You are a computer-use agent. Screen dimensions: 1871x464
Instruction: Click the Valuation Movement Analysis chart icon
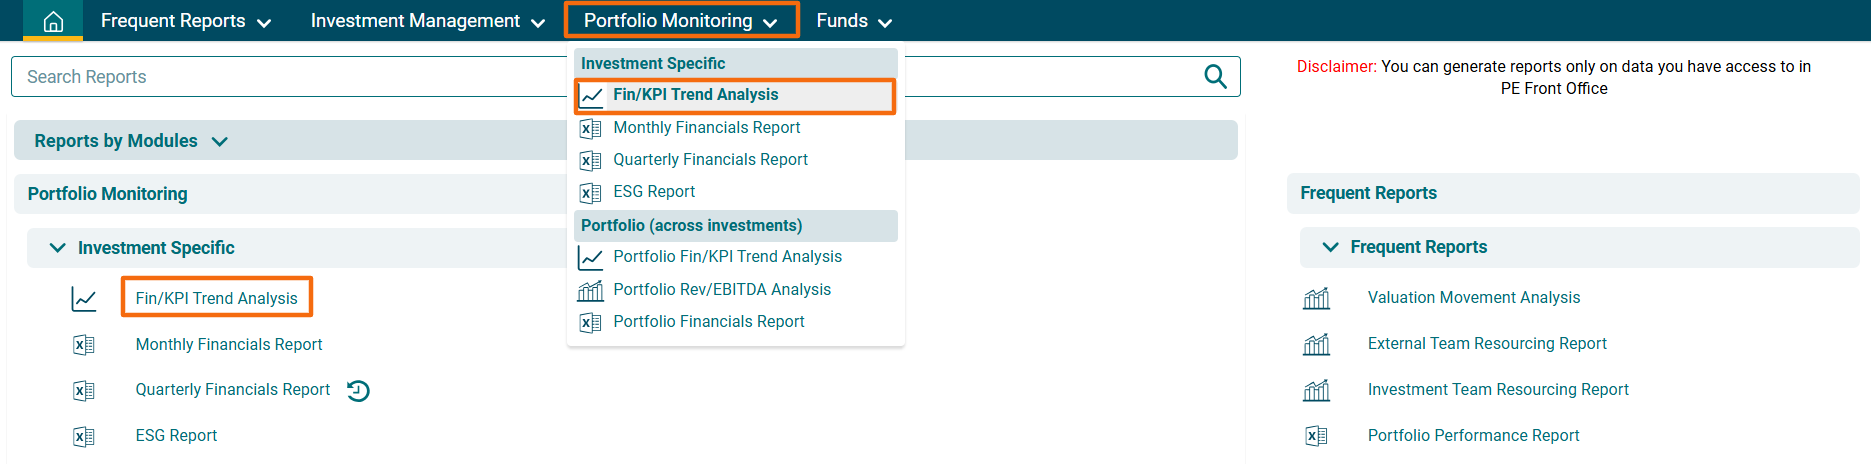1316,298
